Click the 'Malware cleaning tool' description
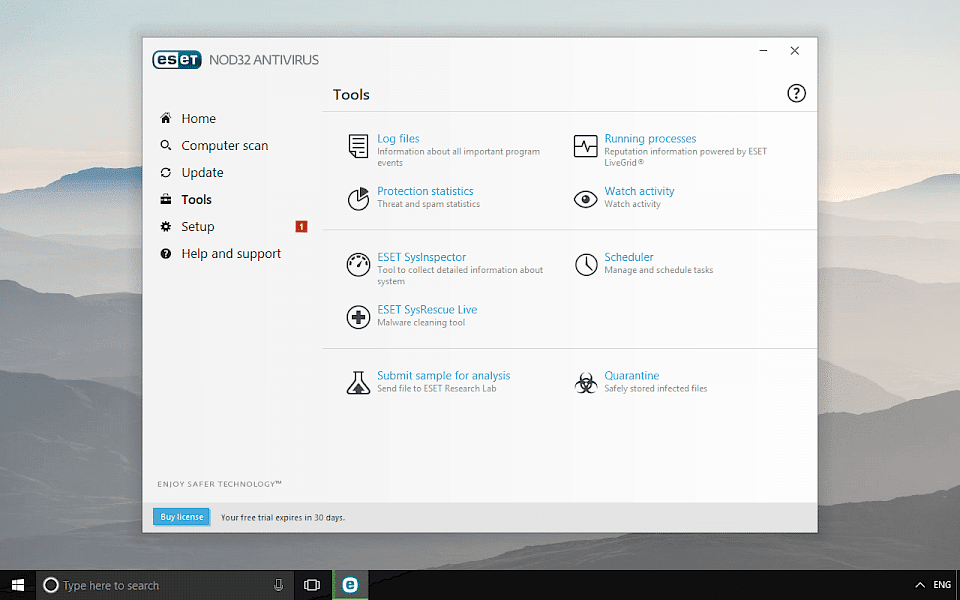This screenshot has height=600, width=960. pyautogui.click(x=421, y=323)
